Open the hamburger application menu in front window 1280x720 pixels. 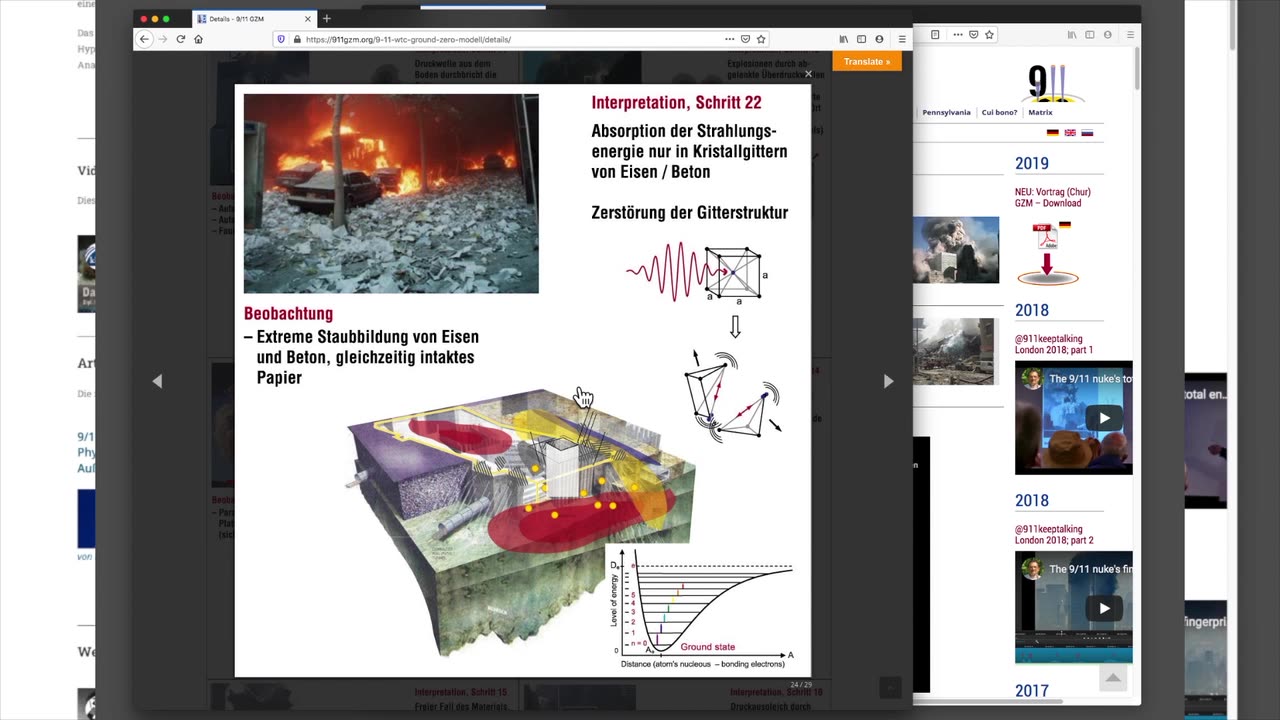pos(902,39)
